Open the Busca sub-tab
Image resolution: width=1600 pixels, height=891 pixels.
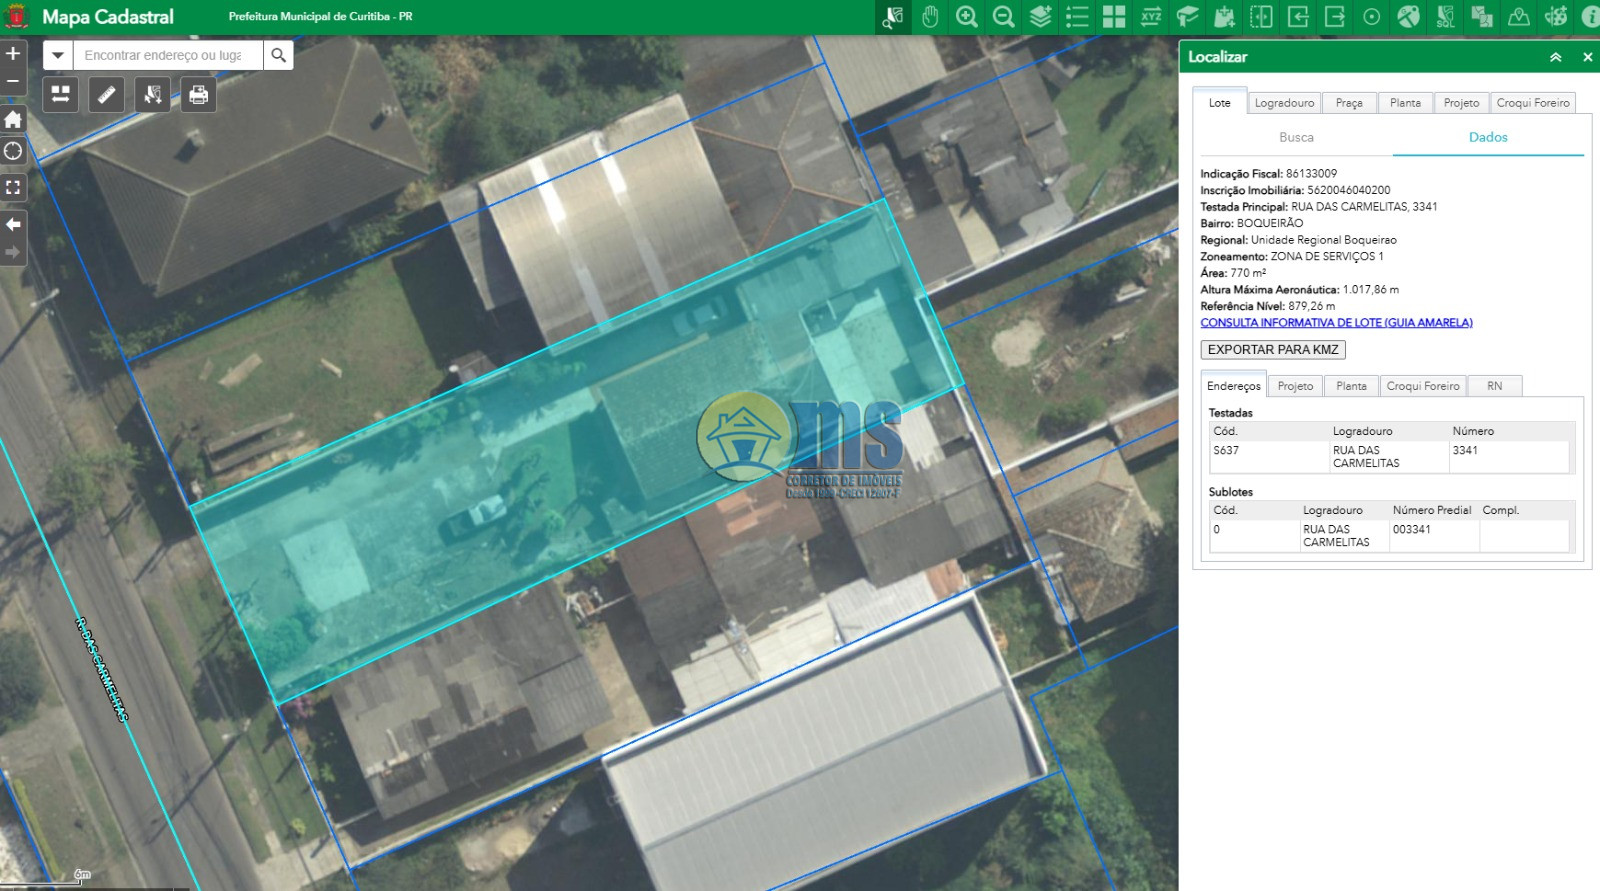1296,137
